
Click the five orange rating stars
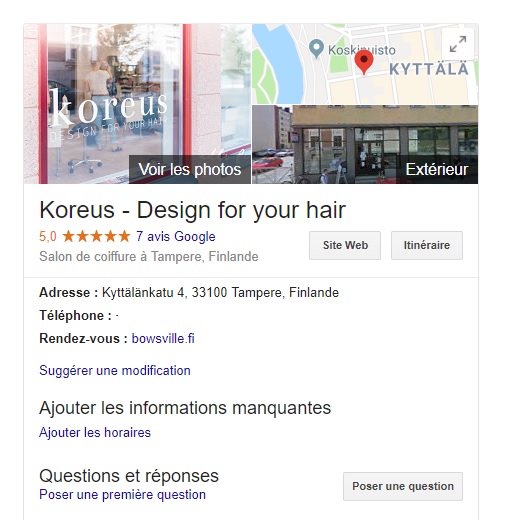click(x=96, y=236)
